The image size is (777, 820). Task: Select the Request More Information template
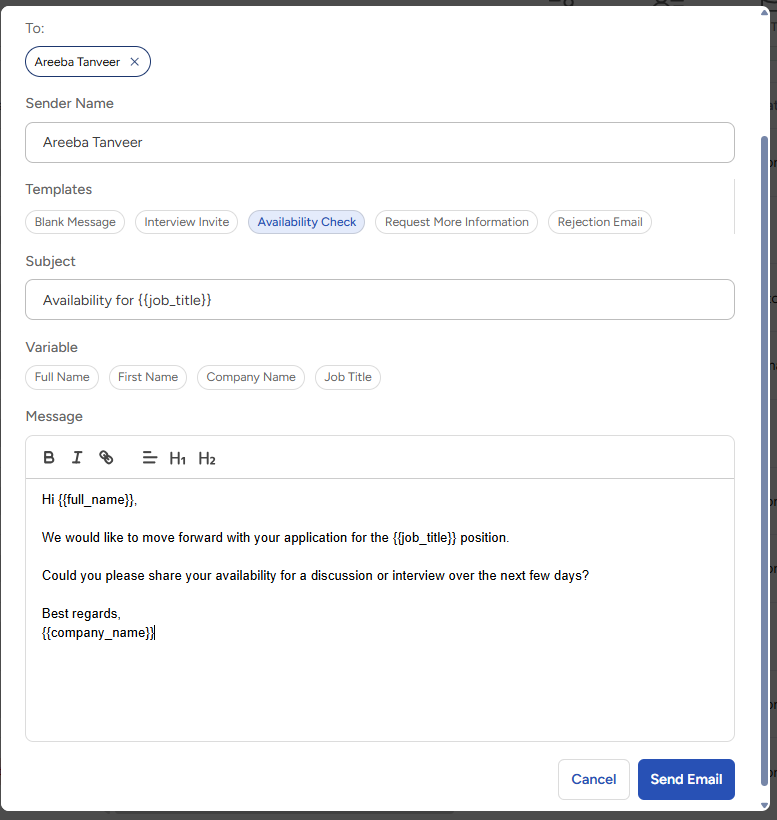coord(456,222)
